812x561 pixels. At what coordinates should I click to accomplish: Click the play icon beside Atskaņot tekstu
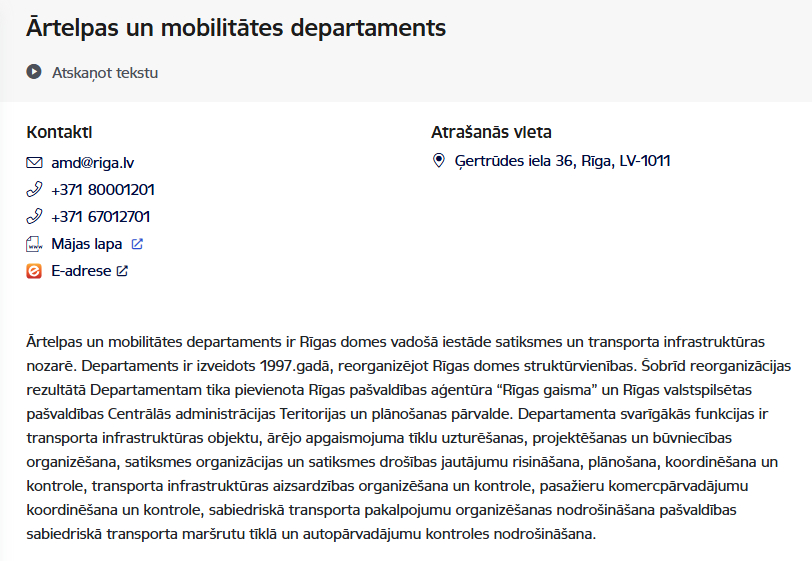(x=34, y=72)
